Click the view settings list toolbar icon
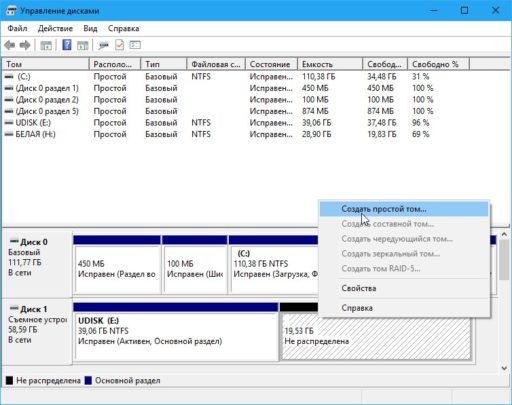This screenshot has width=512, height=405. click(135, 45)
